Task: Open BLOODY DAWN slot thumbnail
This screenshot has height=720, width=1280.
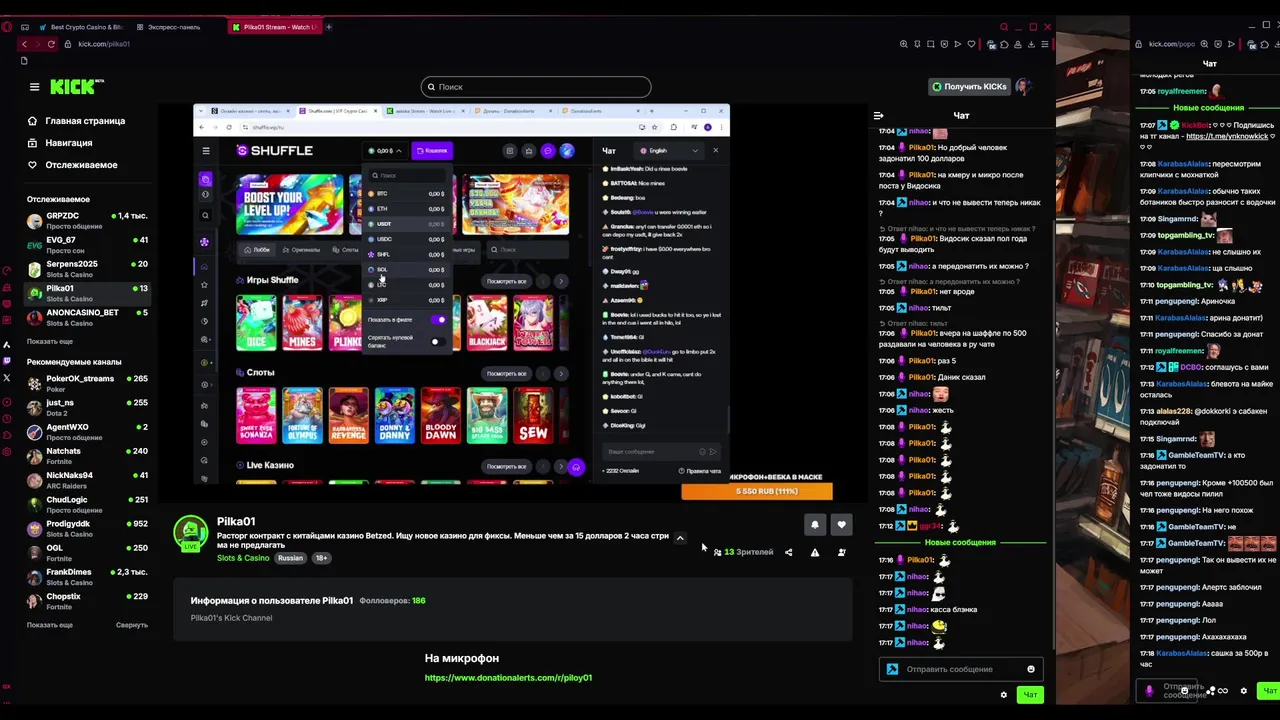Action: pyautogui.click(x=441, y=415)
